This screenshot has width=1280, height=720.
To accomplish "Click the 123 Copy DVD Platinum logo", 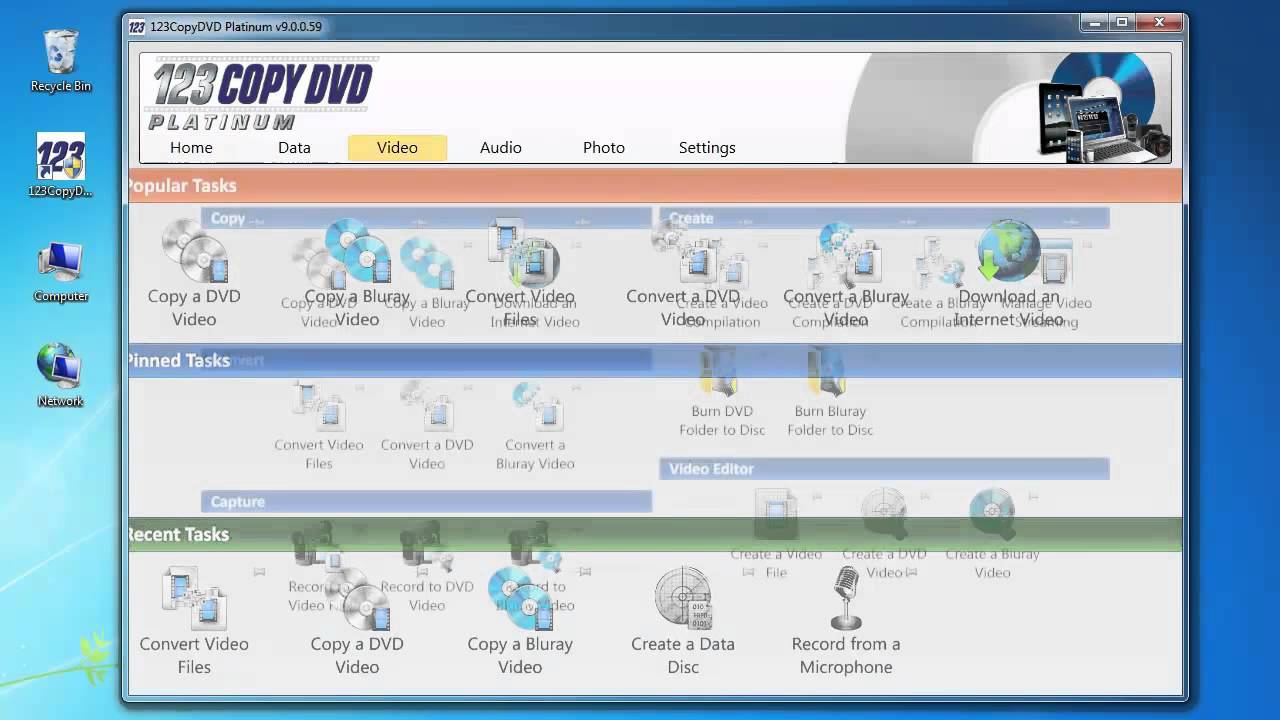I will click(260, 94).
